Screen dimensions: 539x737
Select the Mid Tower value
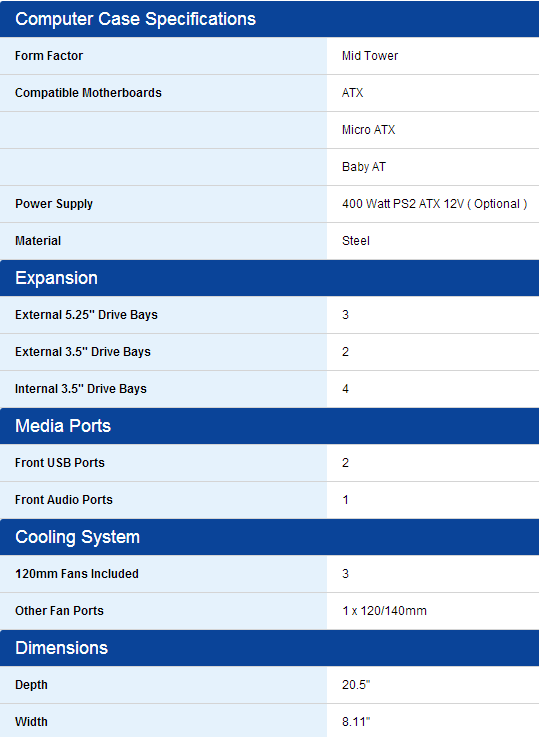pyautogui.click(x=370, y=55)
